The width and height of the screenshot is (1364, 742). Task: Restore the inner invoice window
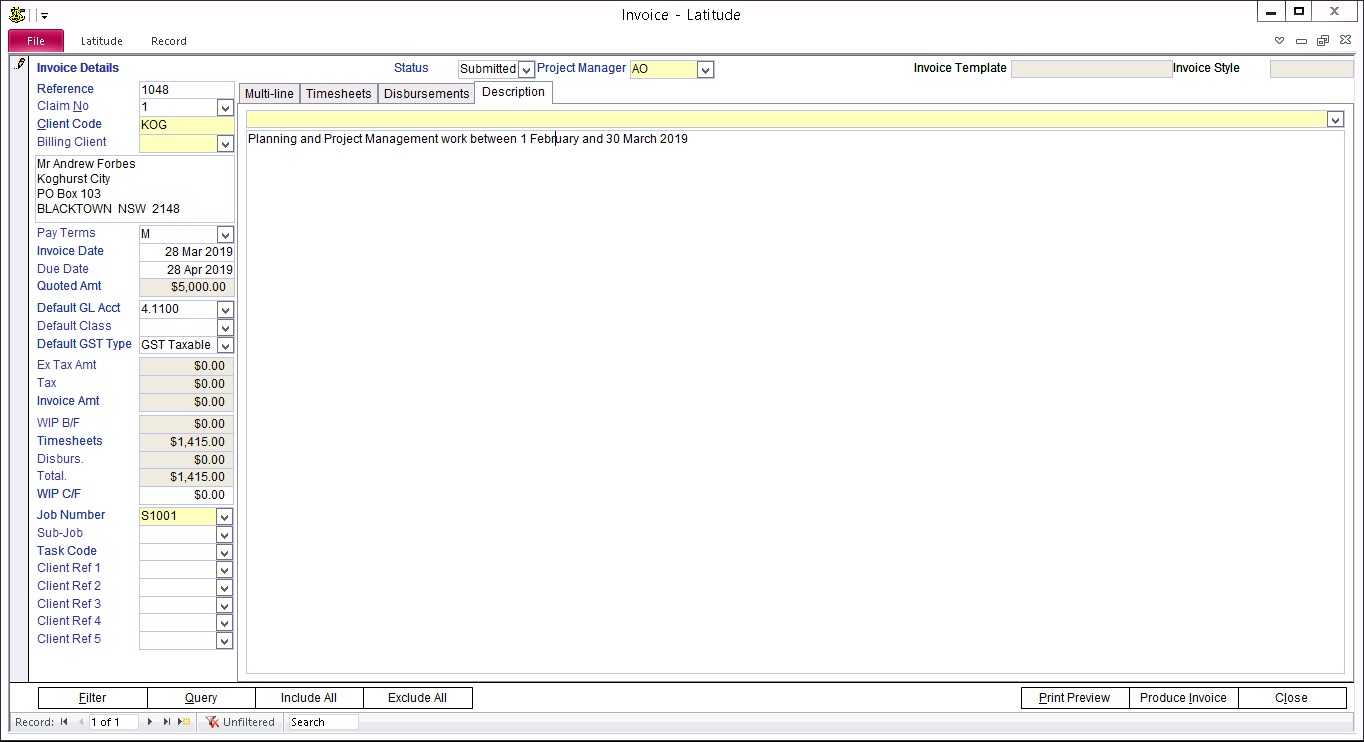(1322, 41)
